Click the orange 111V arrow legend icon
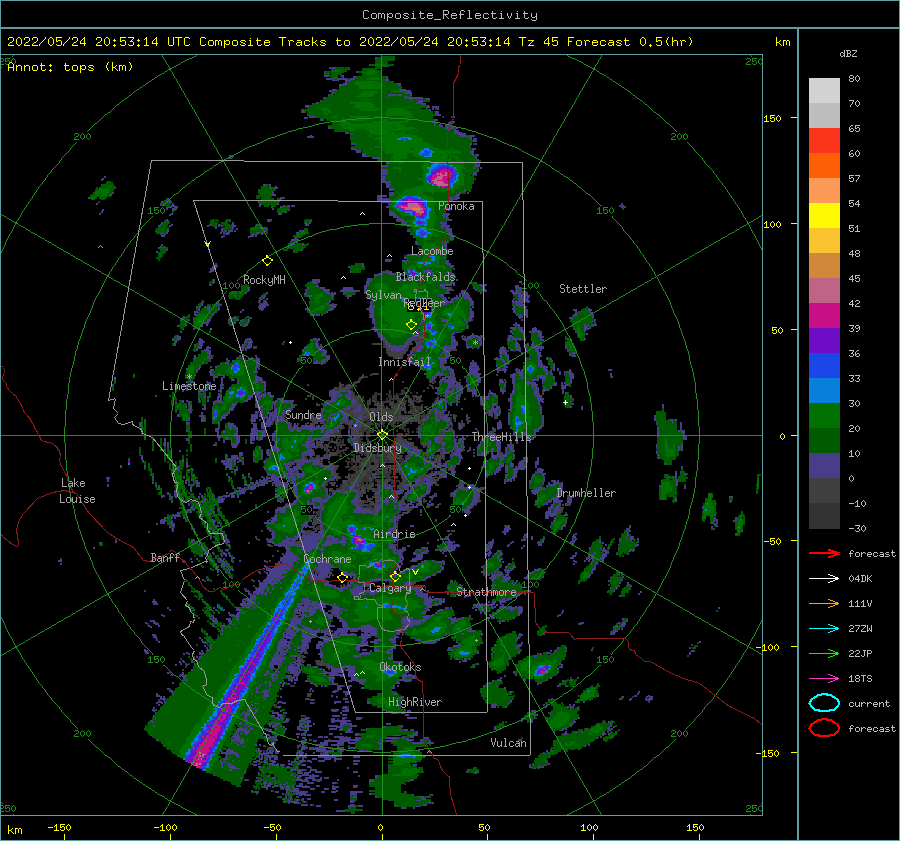 [824, 603]
